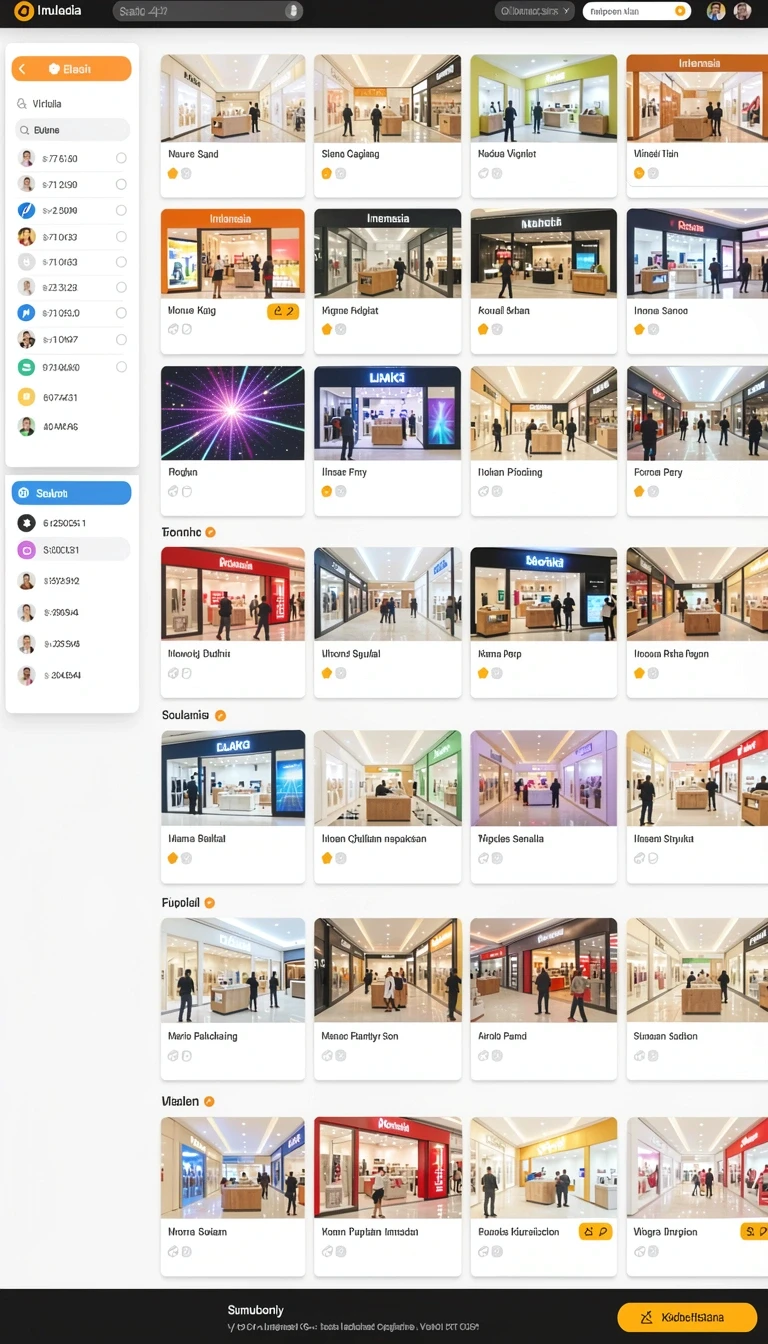This screenshot has height=1344, width=768.
Task: Open the Mrorna Soiam card title
Action: click(x=198, y=1232)
